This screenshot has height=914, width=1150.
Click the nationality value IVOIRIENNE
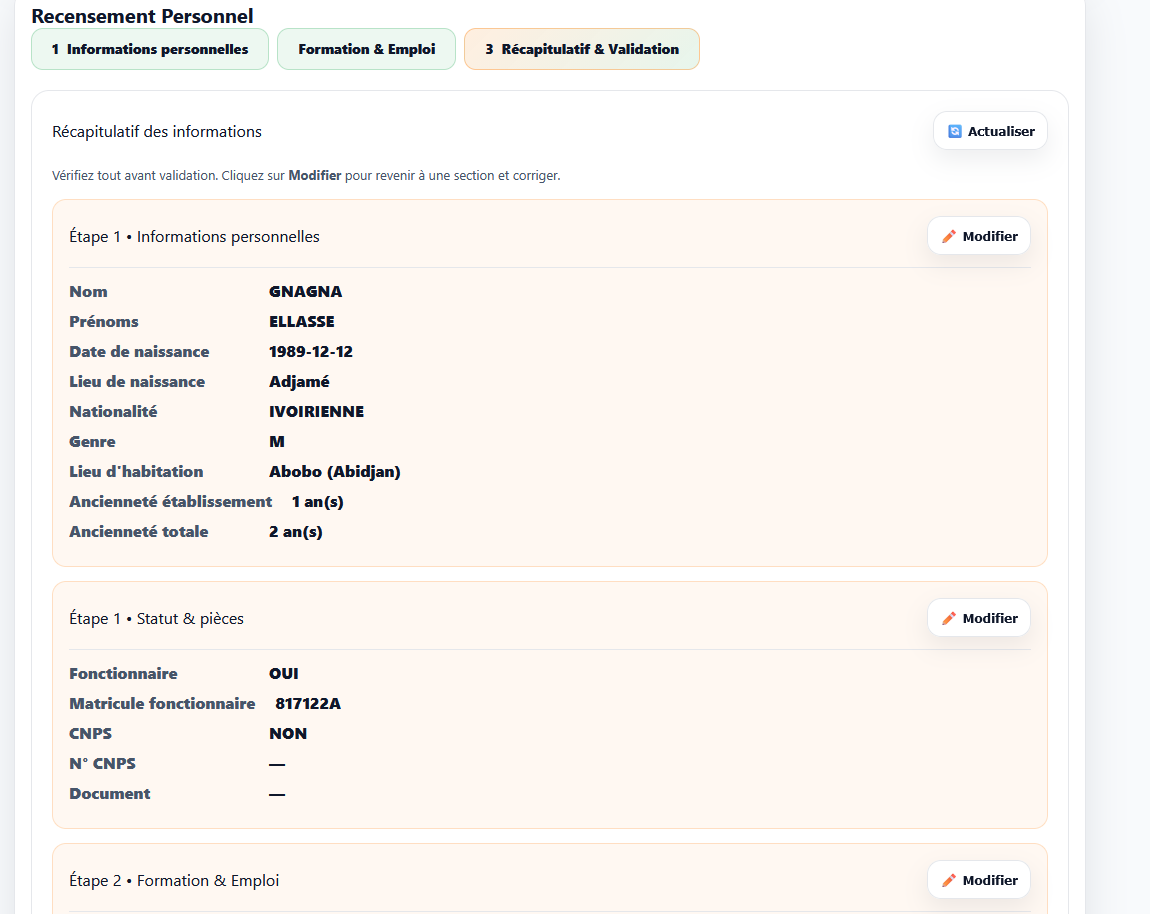click(x=316, y=412)
